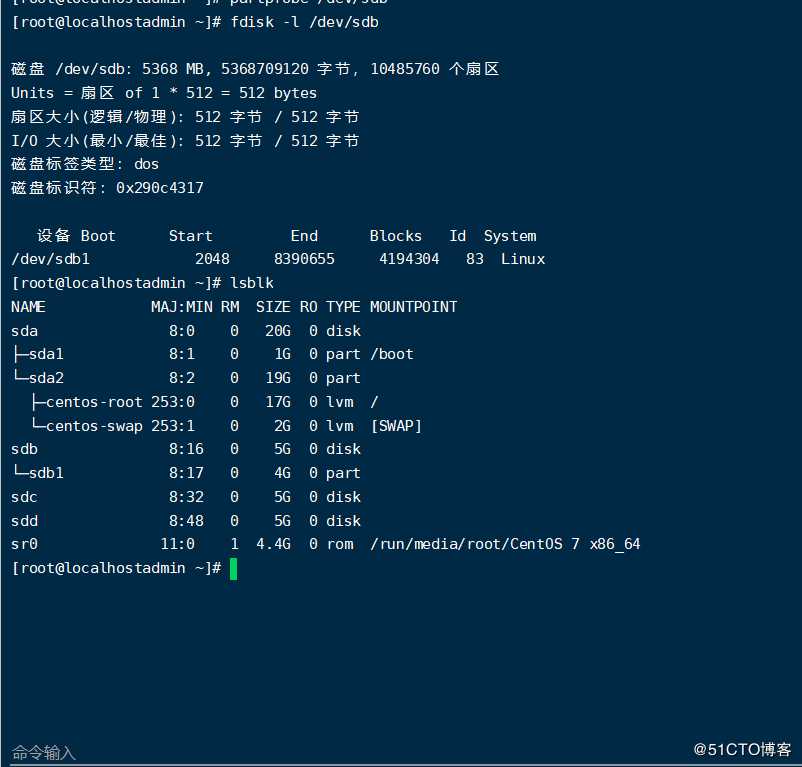
Task: Click the '5368709120' bytes value
Action: click(265, 69)
